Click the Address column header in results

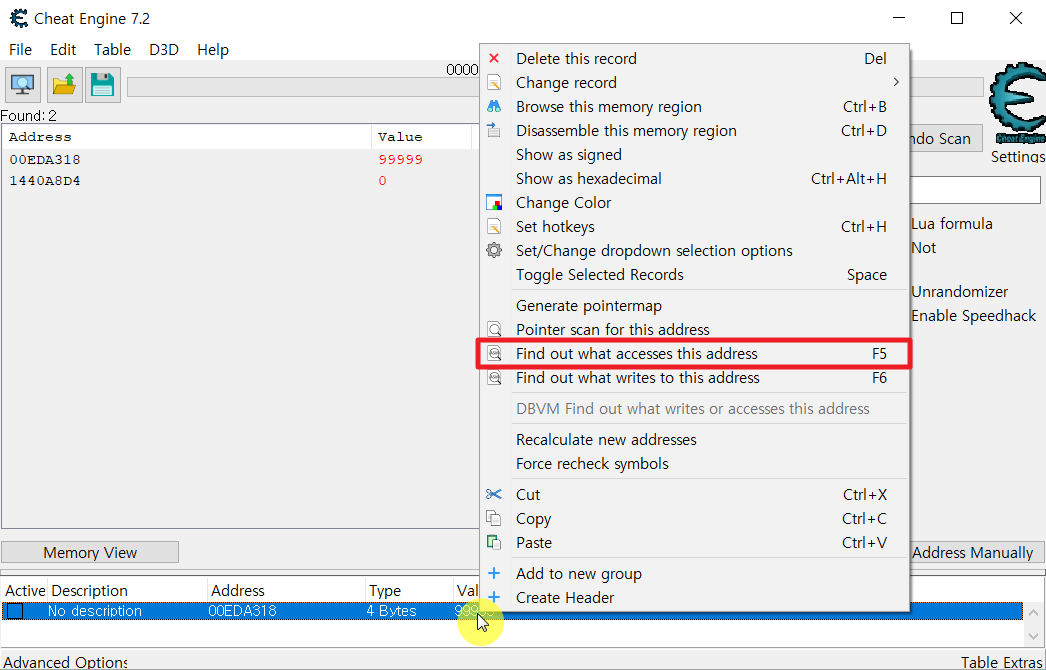coord(187,137)
